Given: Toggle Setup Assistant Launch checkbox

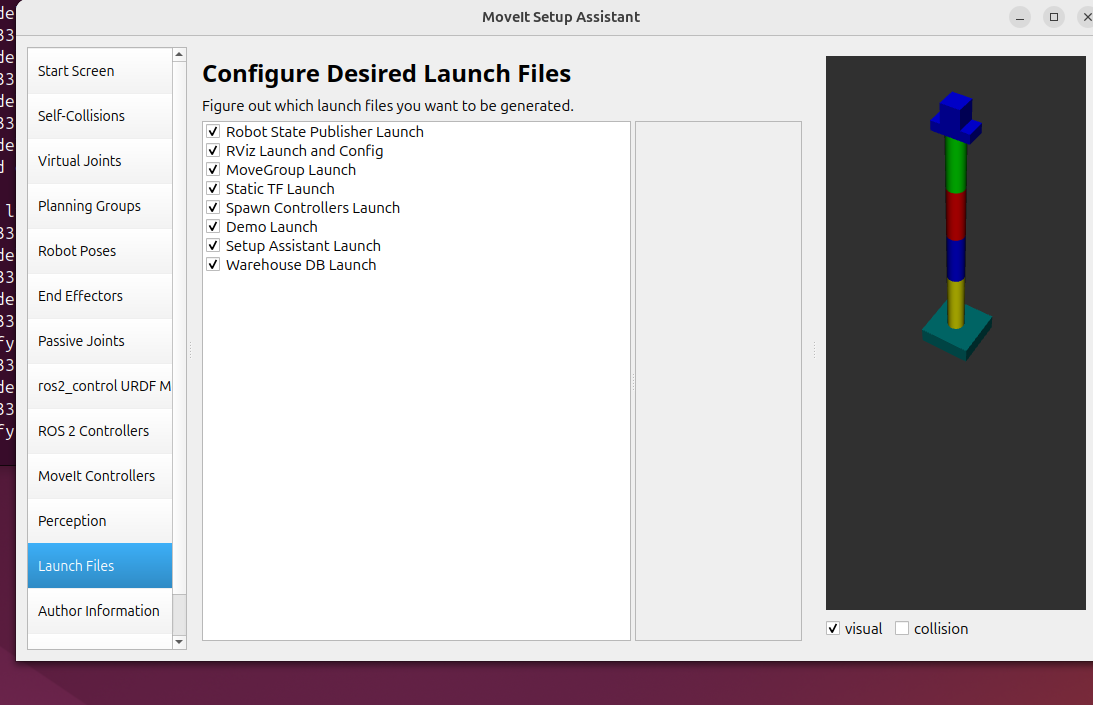Looking at the screenshot, I should point(213,245).
